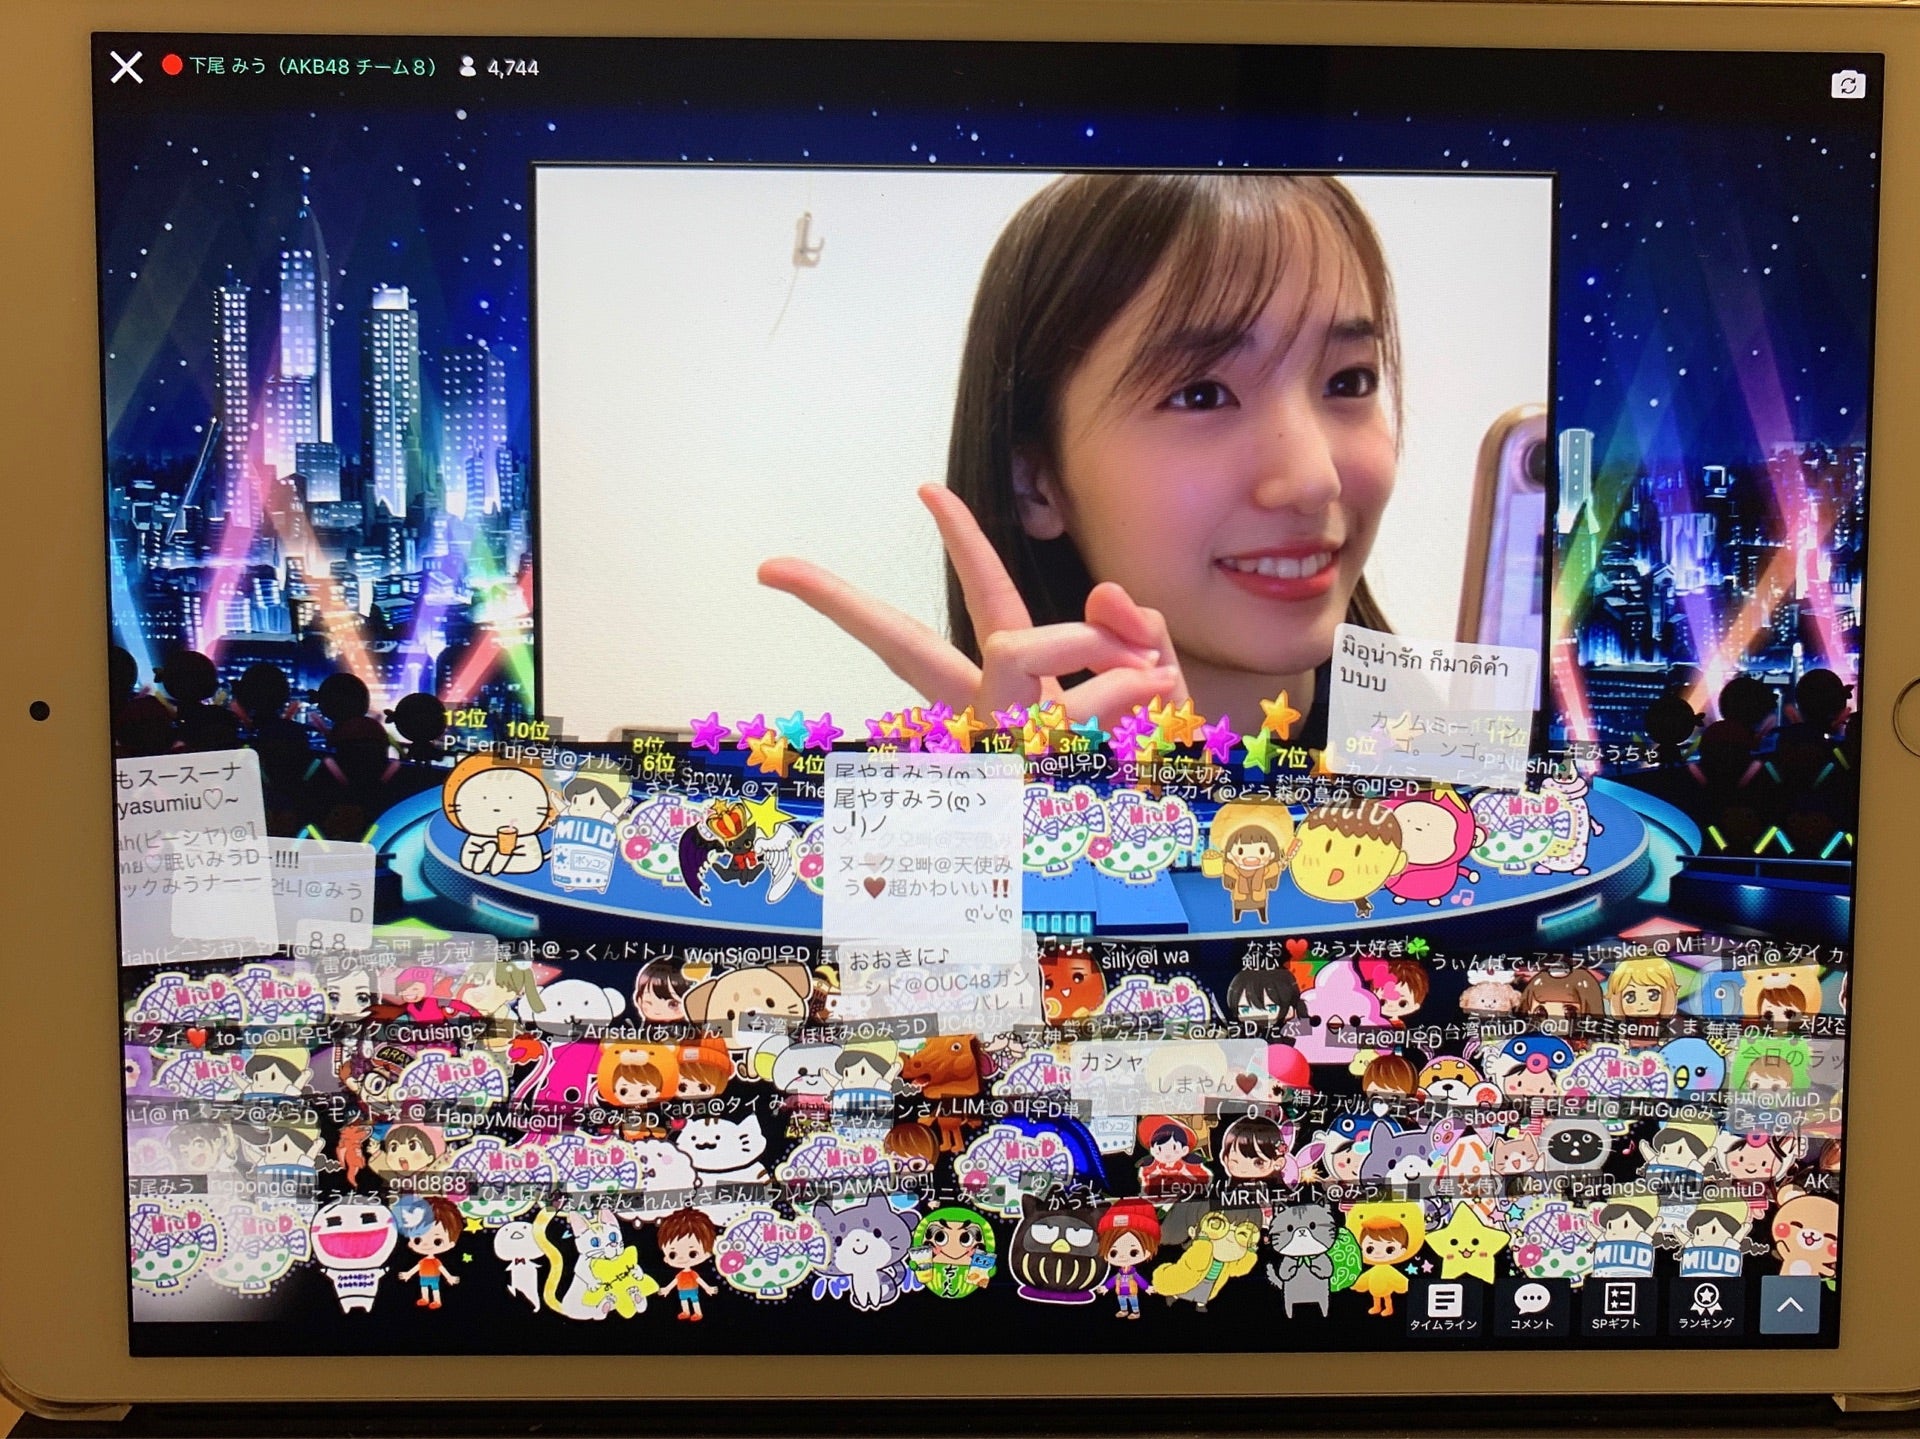Open the SPギフト gift list
This screenshot has width=1920, height=1439.
click(1617, 1305)
